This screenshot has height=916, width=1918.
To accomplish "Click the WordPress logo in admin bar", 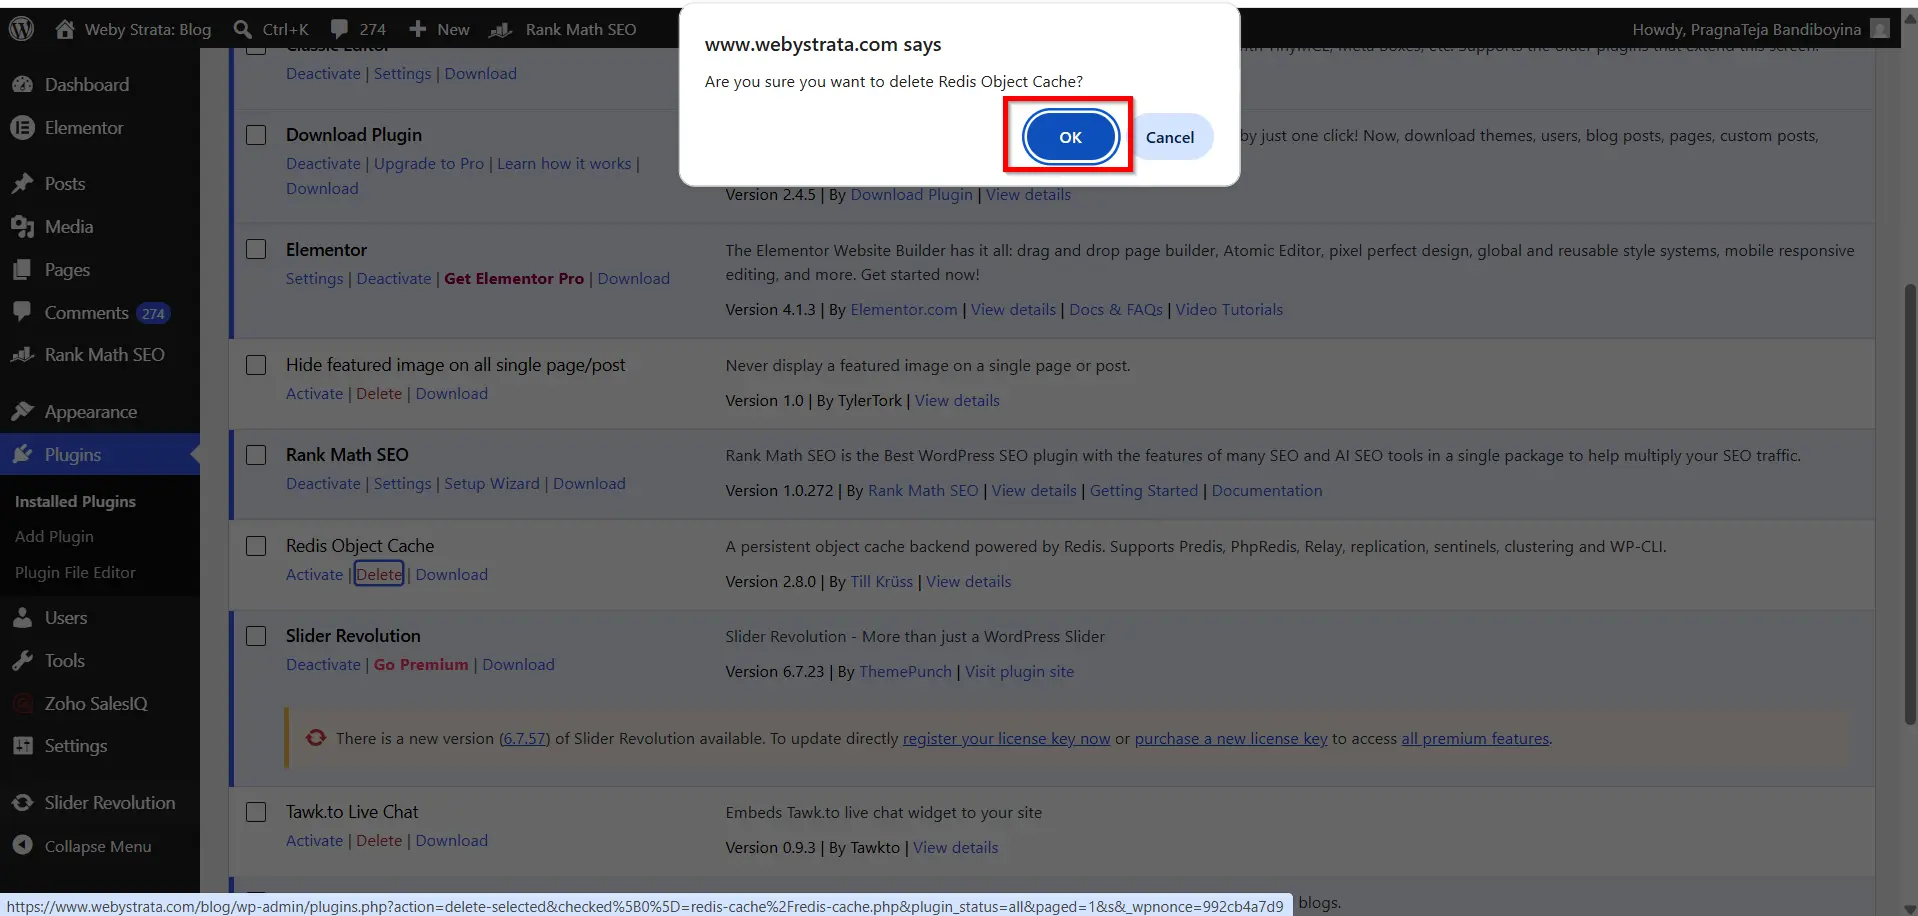I will click(x=21, y=29).
